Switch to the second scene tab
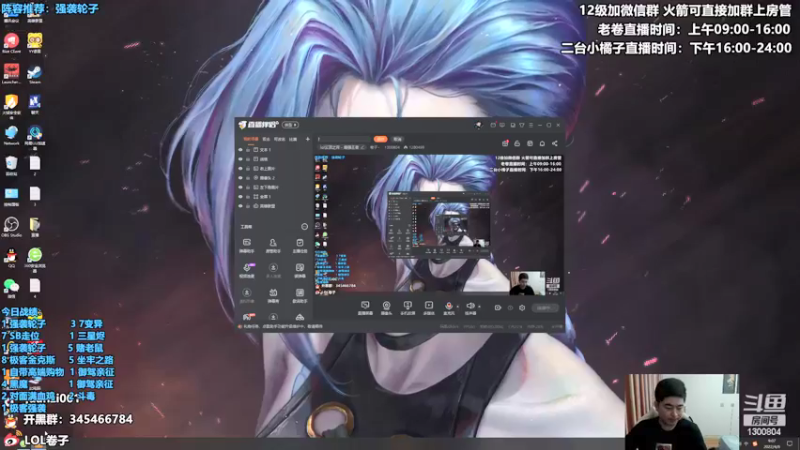Image resolution: width=800 pixels, height=450 pixels. 266,139
